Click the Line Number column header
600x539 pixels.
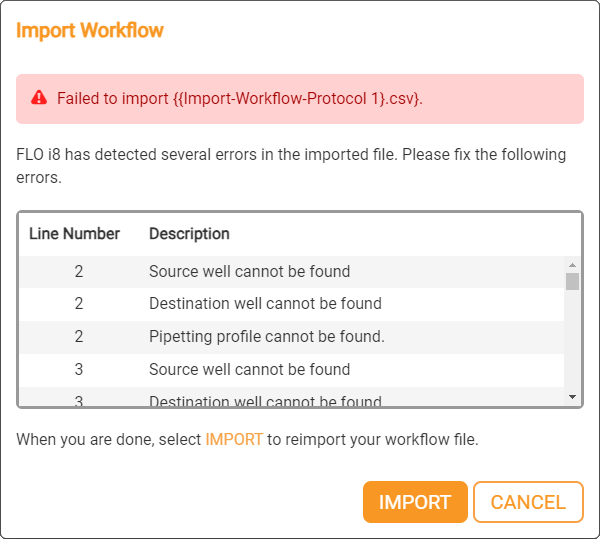pos(74,234)
